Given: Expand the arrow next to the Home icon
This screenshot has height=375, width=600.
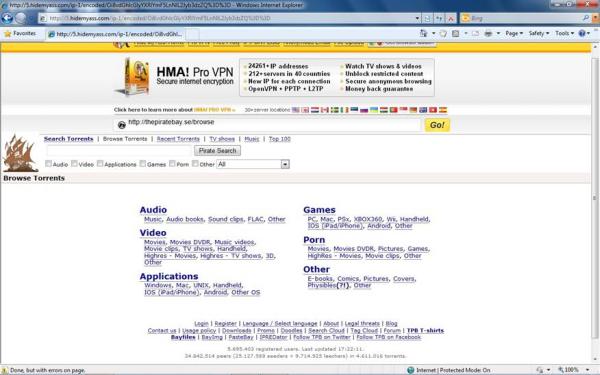Looking at the screenshot, I should point(433,34).
